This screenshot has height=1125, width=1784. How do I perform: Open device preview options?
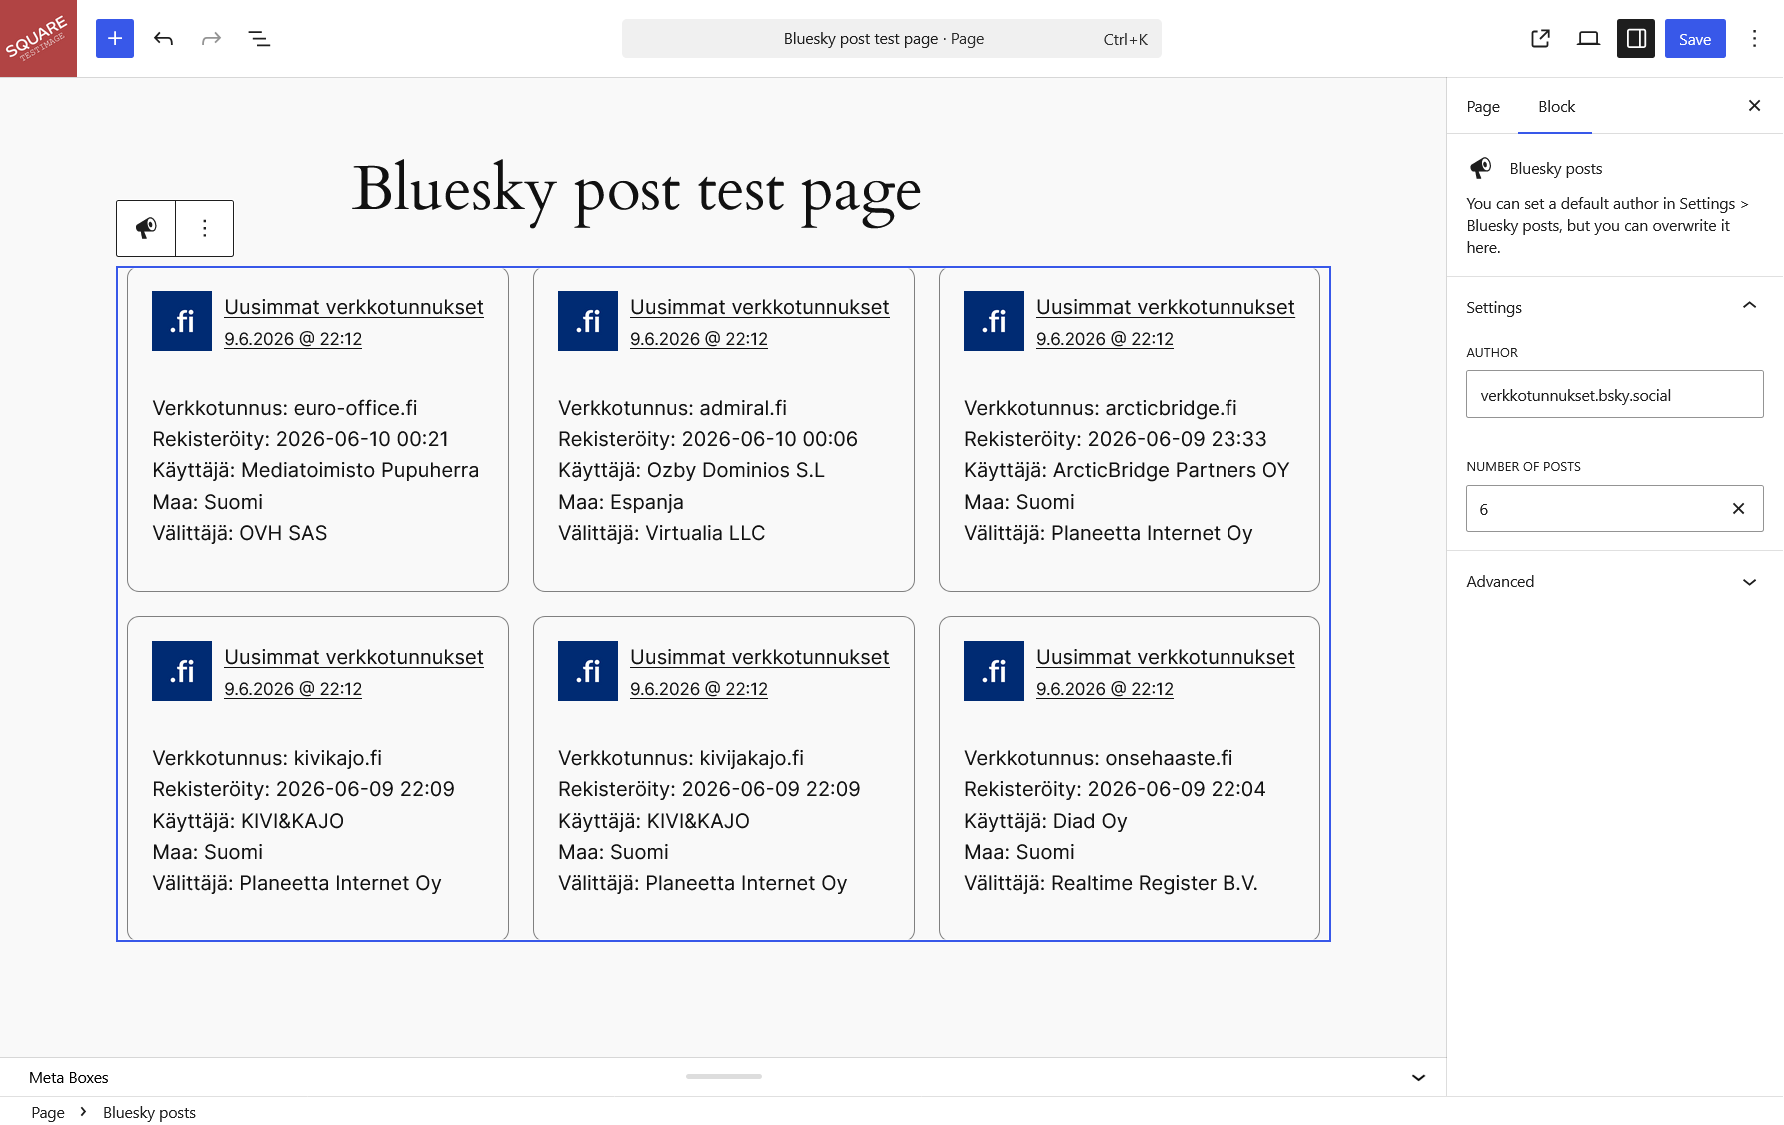click(x=1588, y=39)
